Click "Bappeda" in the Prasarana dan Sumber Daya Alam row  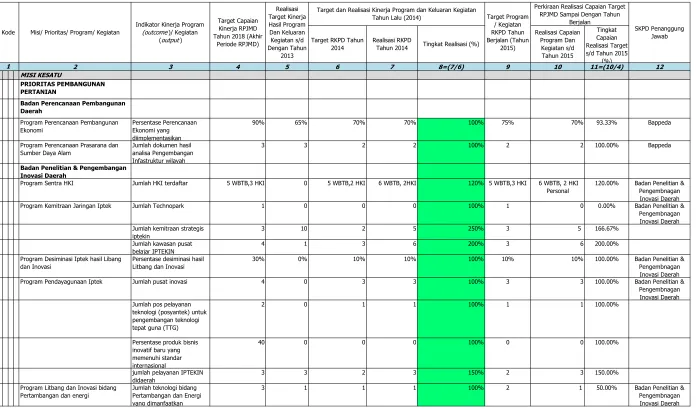tap(660, 152)
